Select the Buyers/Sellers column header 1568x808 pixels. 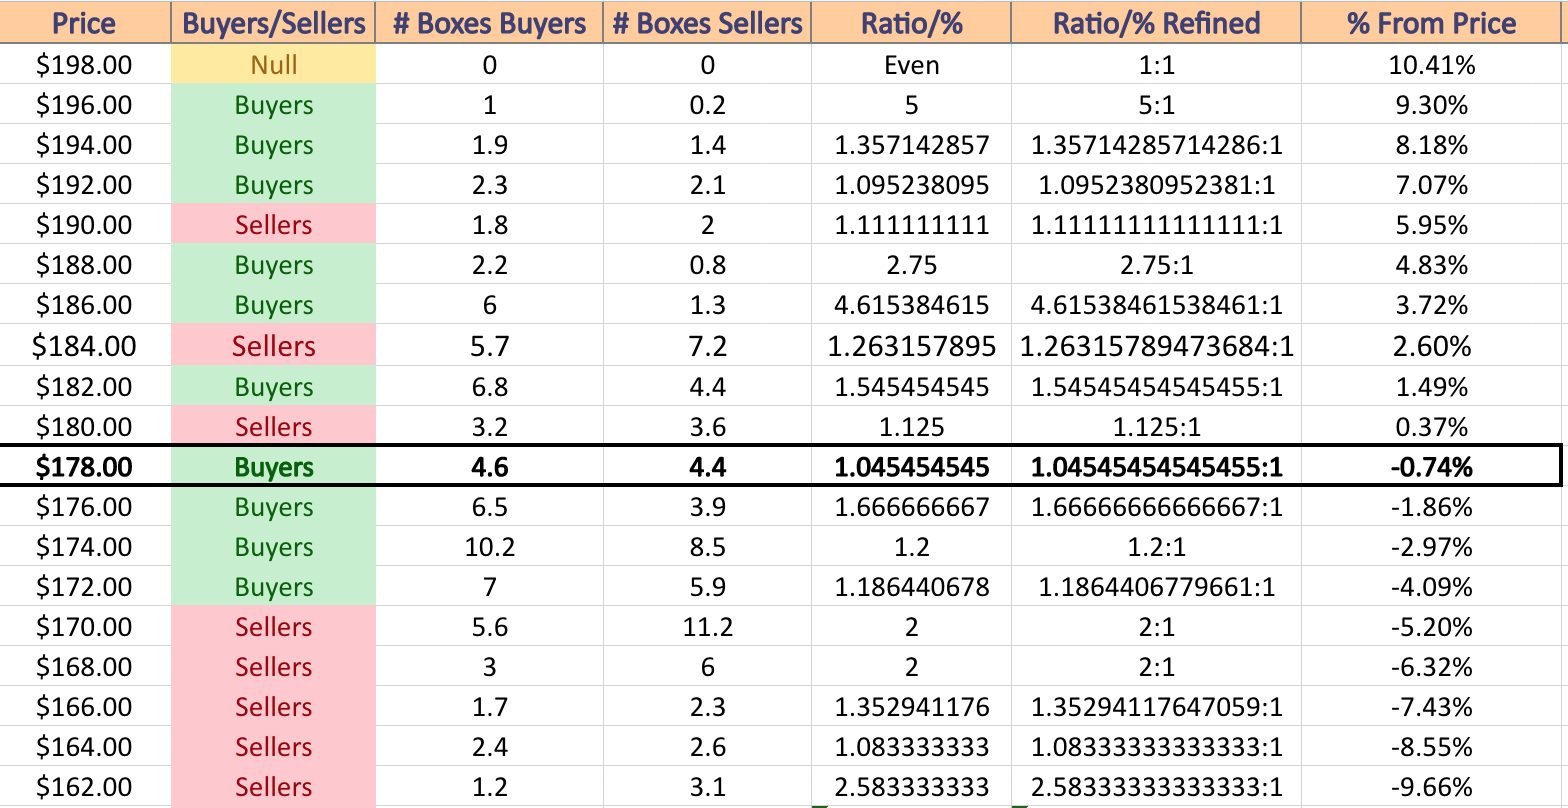click(273, 22)
